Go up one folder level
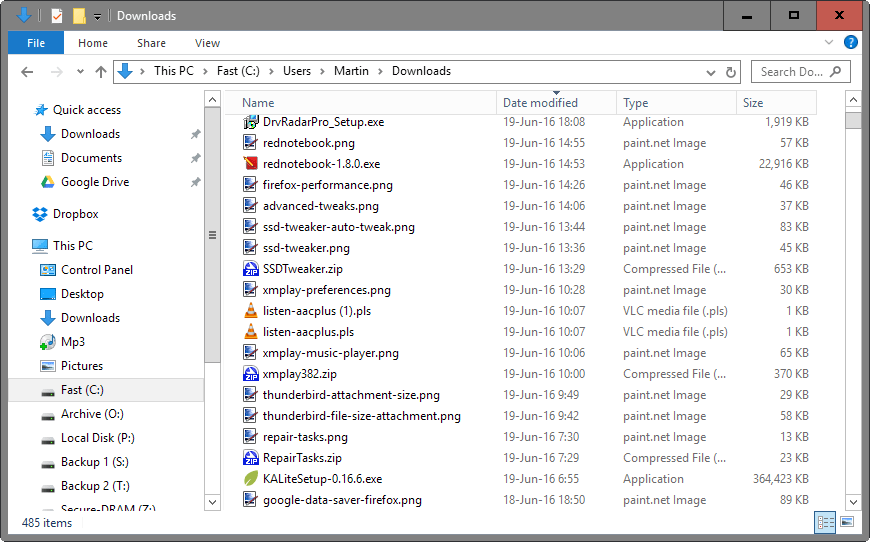Viewport: 870px width, 542px height. point(100,72)
